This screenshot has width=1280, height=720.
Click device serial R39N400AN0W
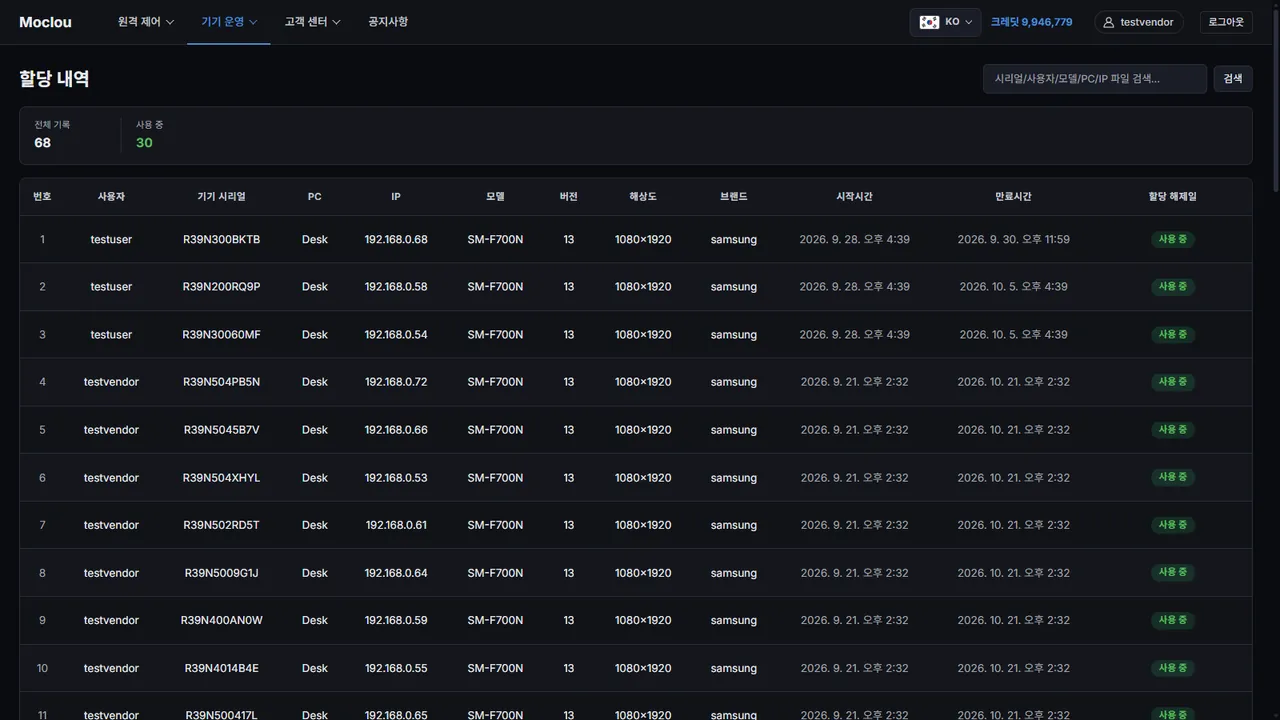click(221, 621)
